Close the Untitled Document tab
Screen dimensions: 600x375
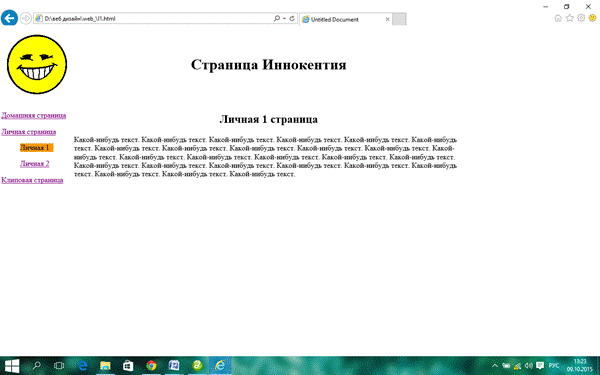[x=387, y=19]
